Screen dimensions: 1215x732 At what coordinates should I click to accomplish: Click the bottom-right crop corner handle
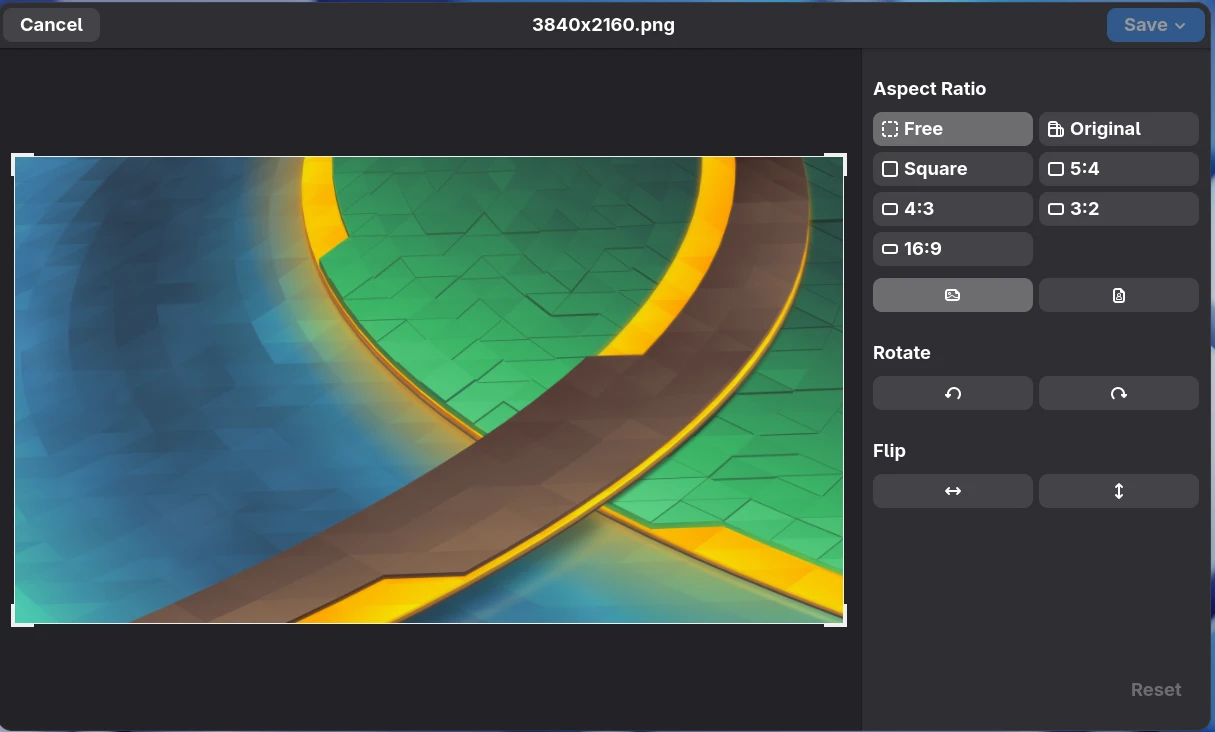coord(836,616)
